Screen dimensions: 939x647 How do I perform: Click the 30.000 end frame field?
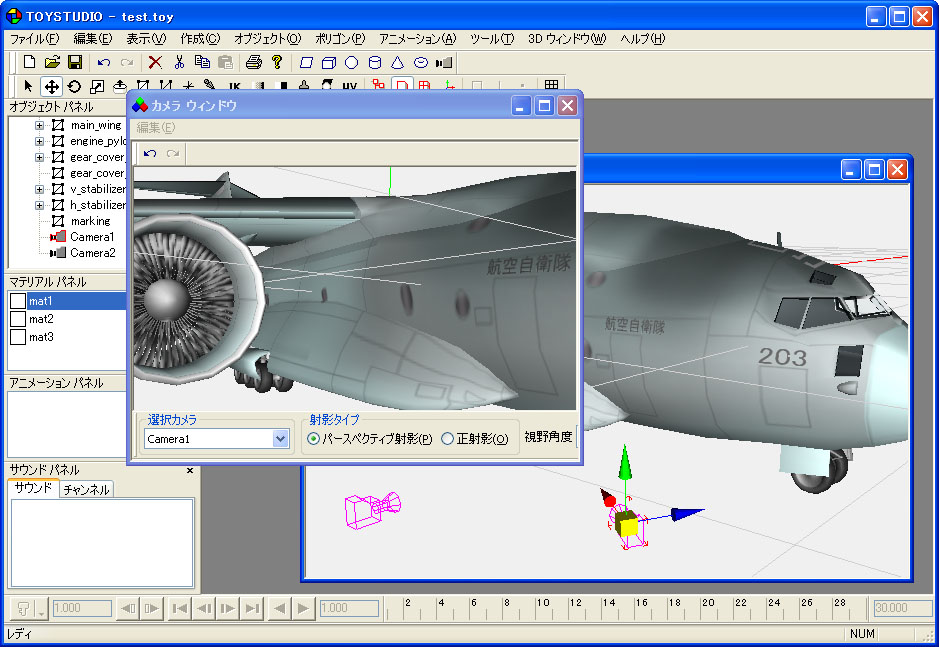[902, 608]
